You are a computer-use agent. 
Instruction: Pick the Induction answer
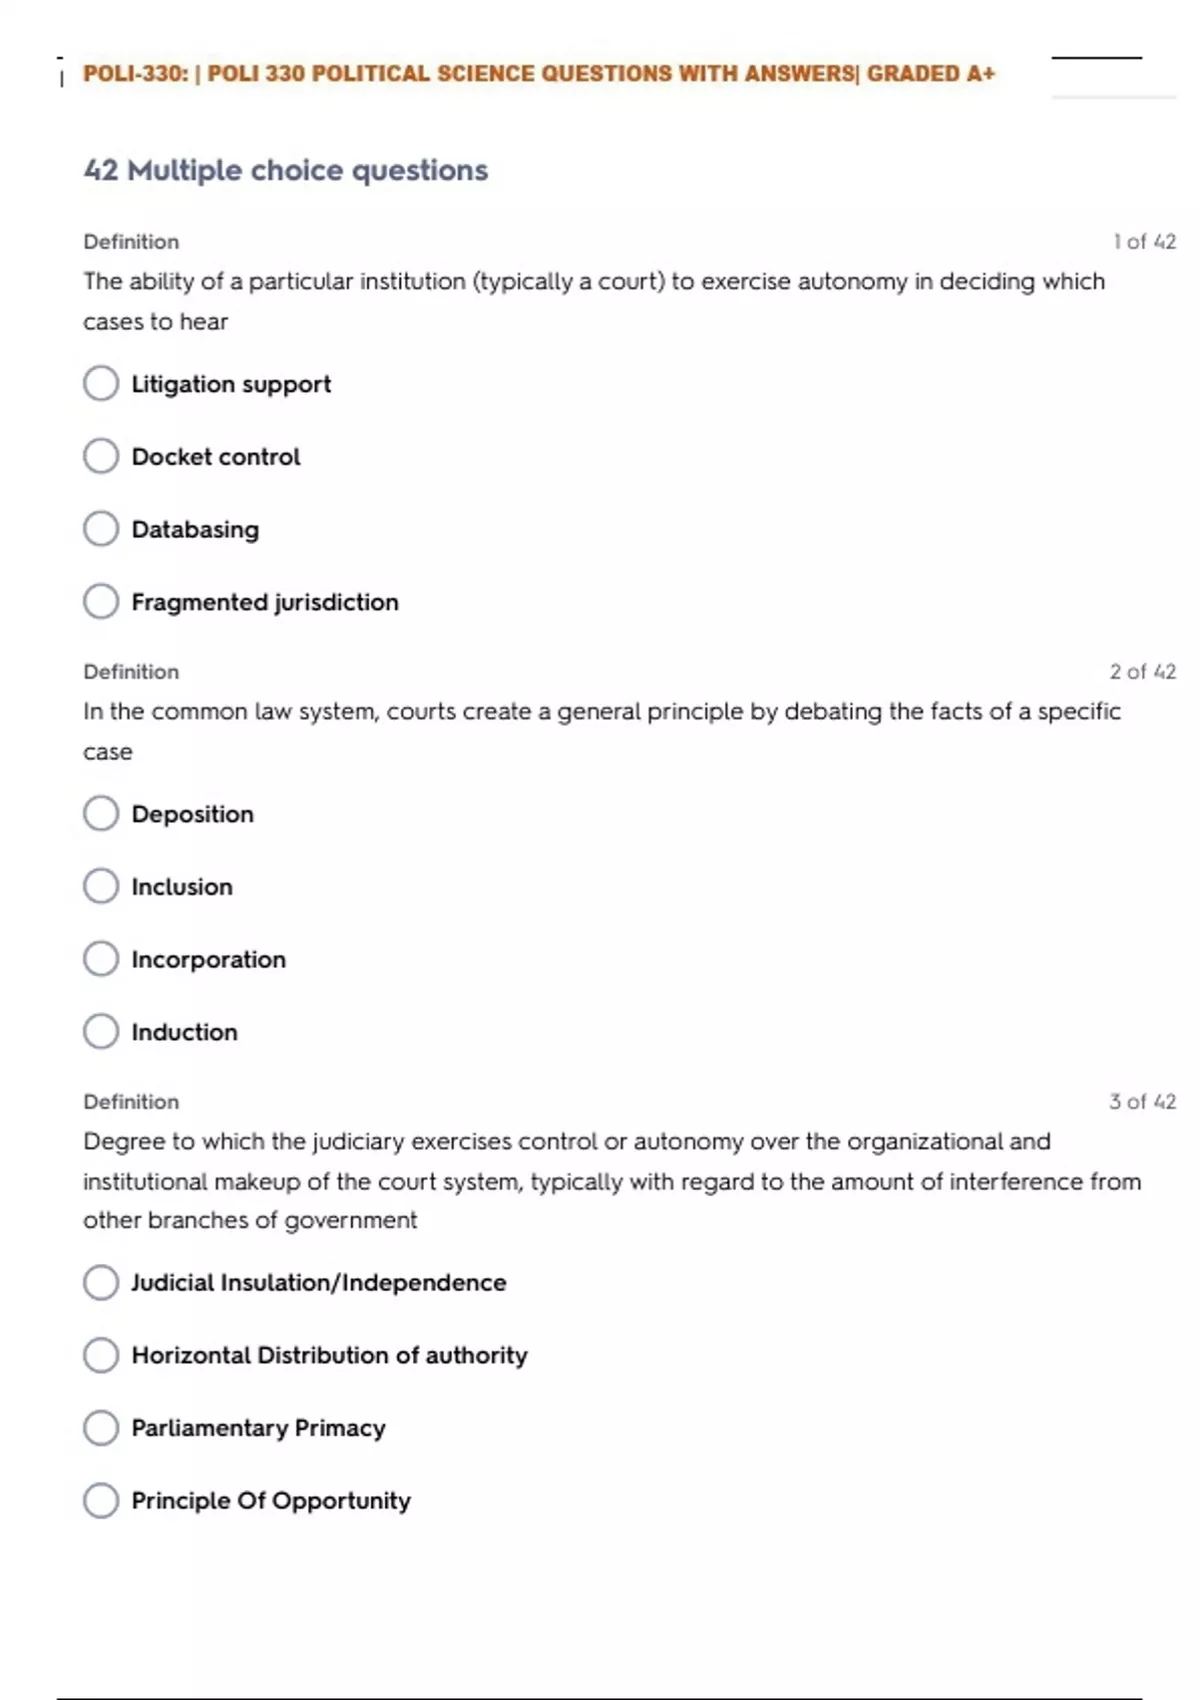[x=101, y=1031]
